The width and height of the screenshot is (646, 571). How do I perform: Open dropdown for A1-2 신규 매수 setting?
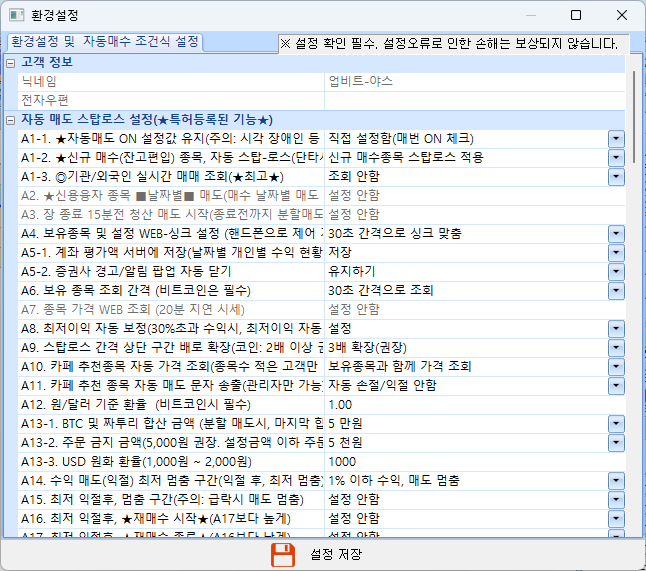coord(616,157)
